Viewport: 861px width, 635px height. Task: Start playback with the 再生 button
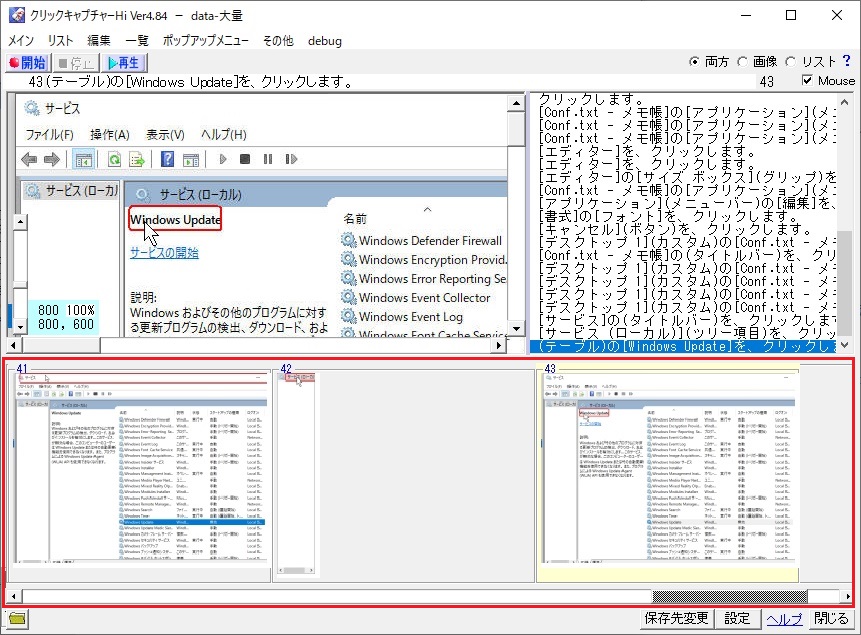[124, 63]
